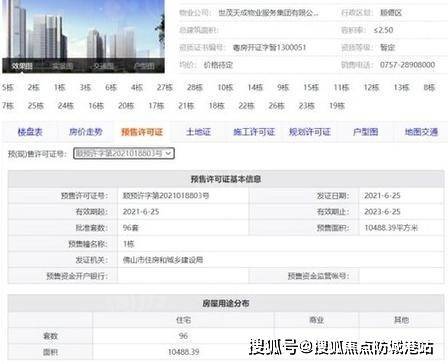The image size is (448, 364).
Task: Select the 效果图 image tab
Action: [22, 66]
